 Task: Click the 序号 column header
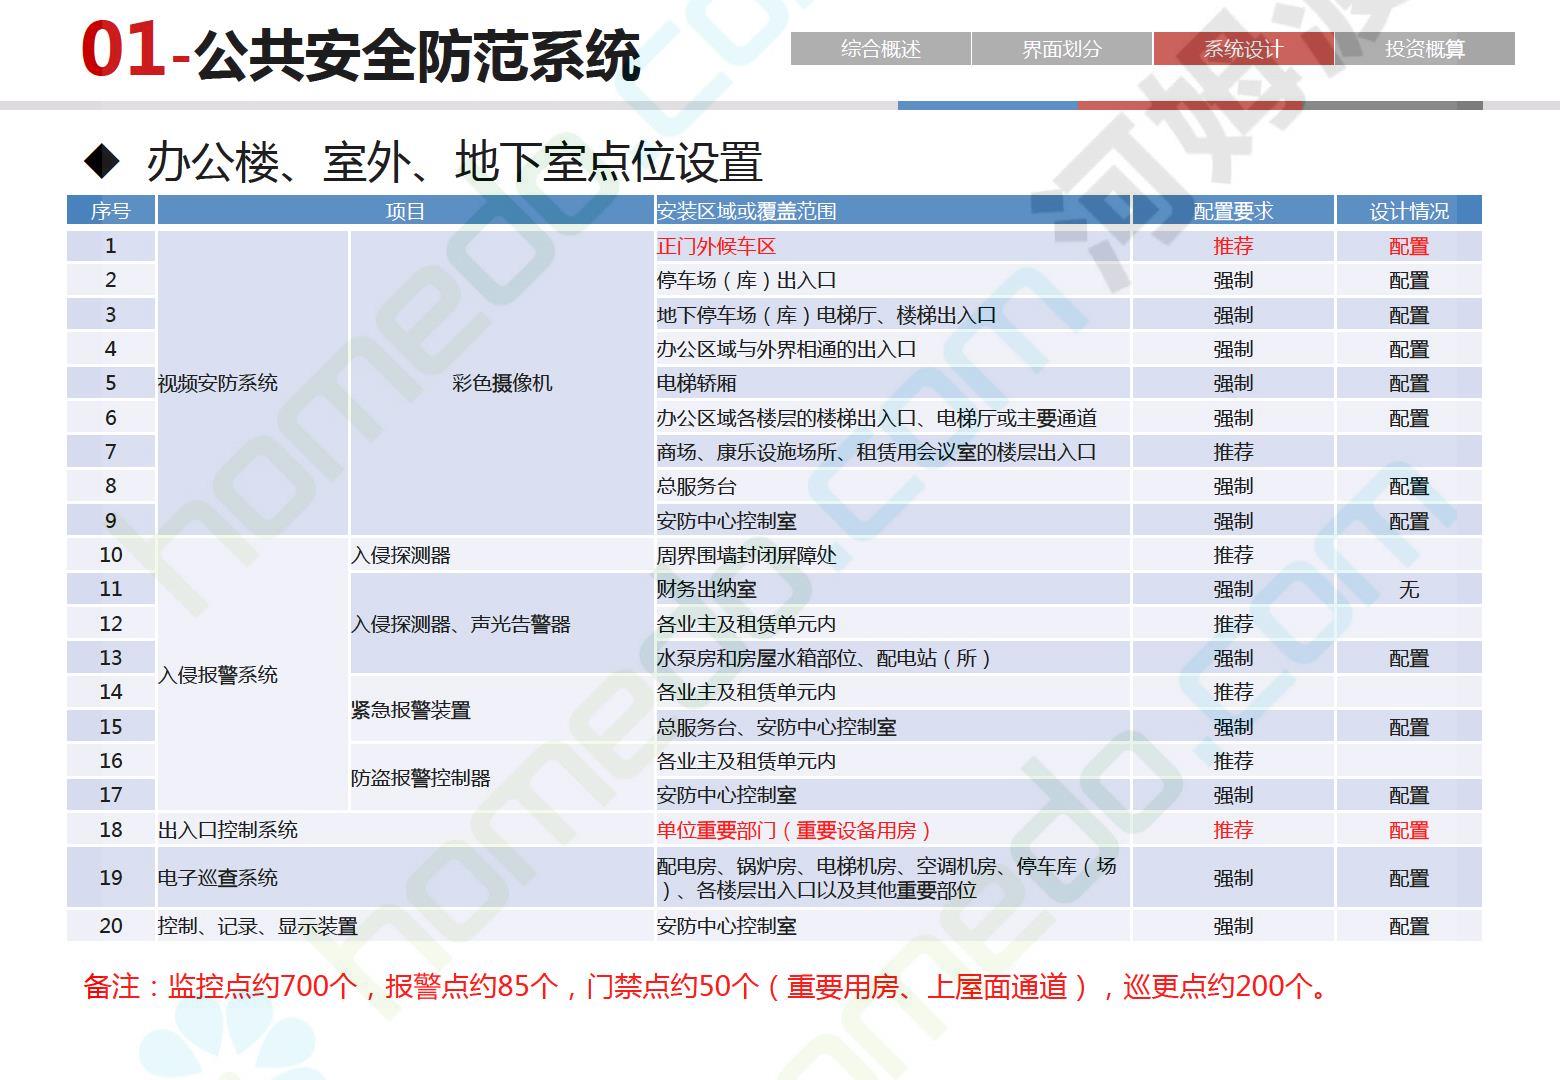111,211
